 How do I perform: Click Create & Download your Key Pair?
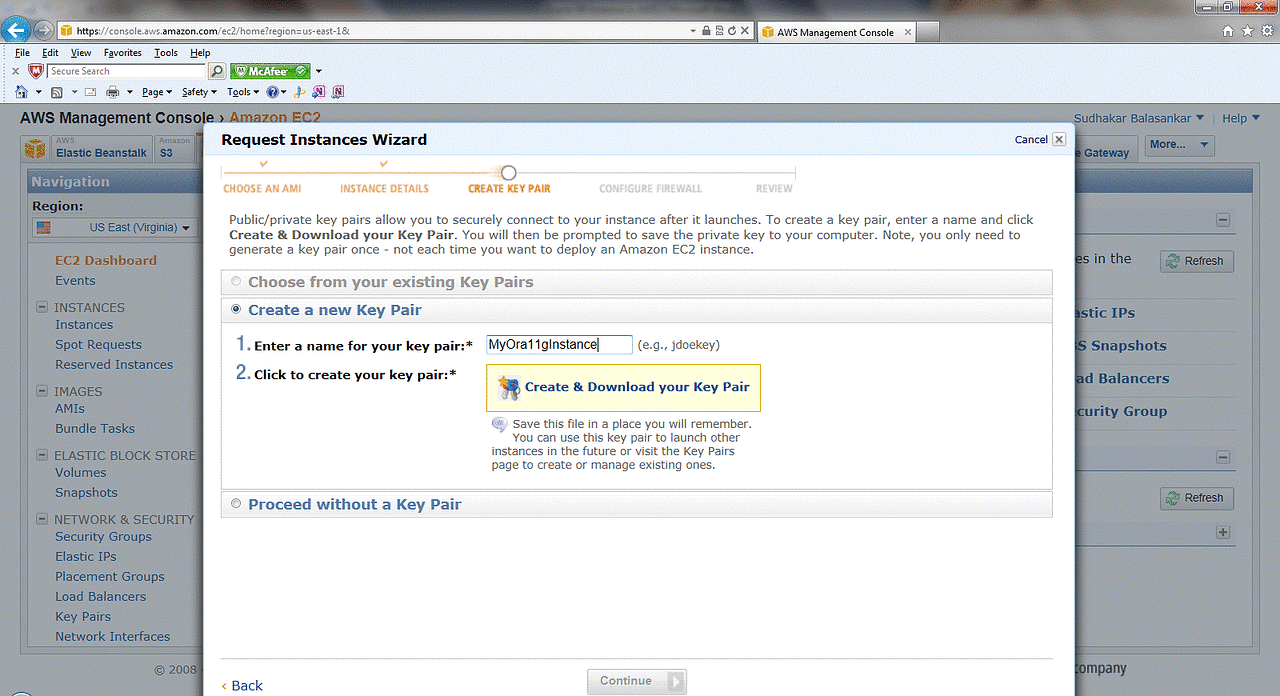click(623, 387)
